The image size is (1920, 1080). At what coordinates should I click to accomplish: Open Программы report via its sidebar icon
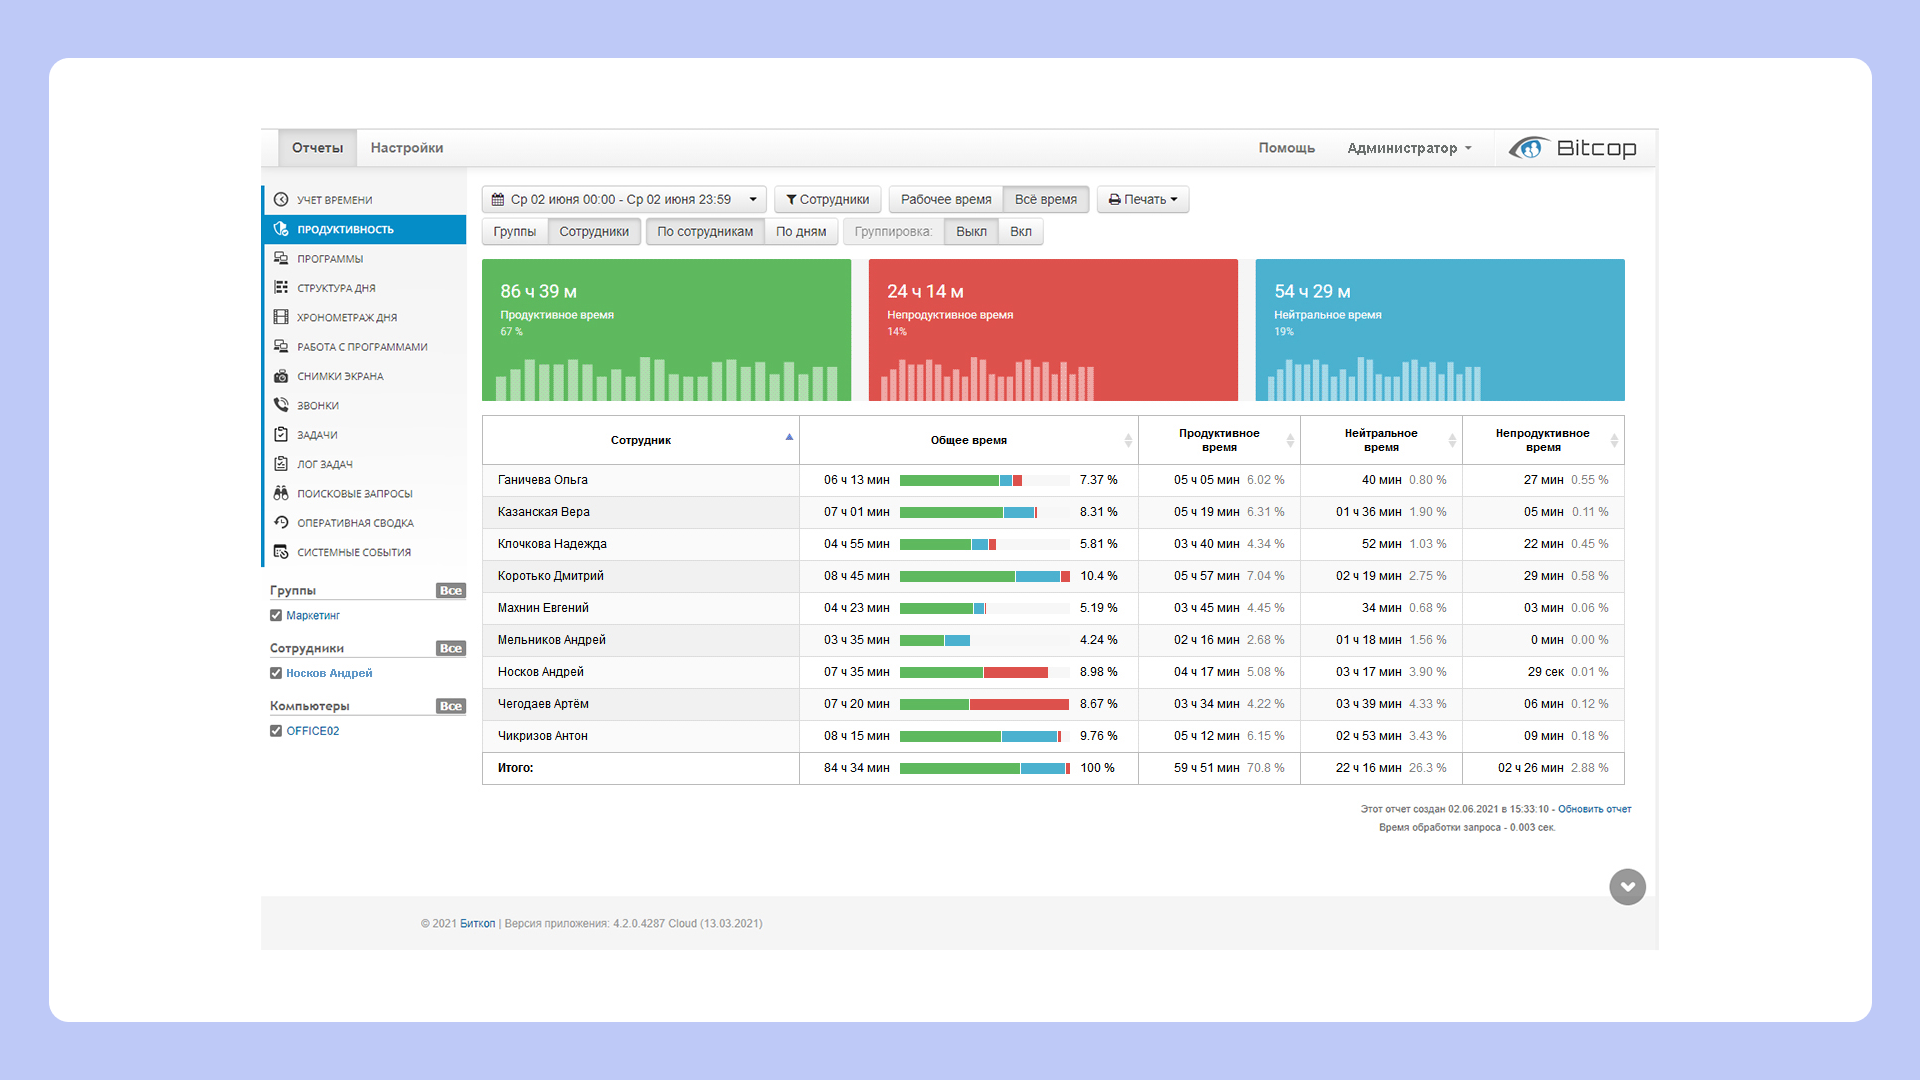pyautogui.click(x=281, y=258)
